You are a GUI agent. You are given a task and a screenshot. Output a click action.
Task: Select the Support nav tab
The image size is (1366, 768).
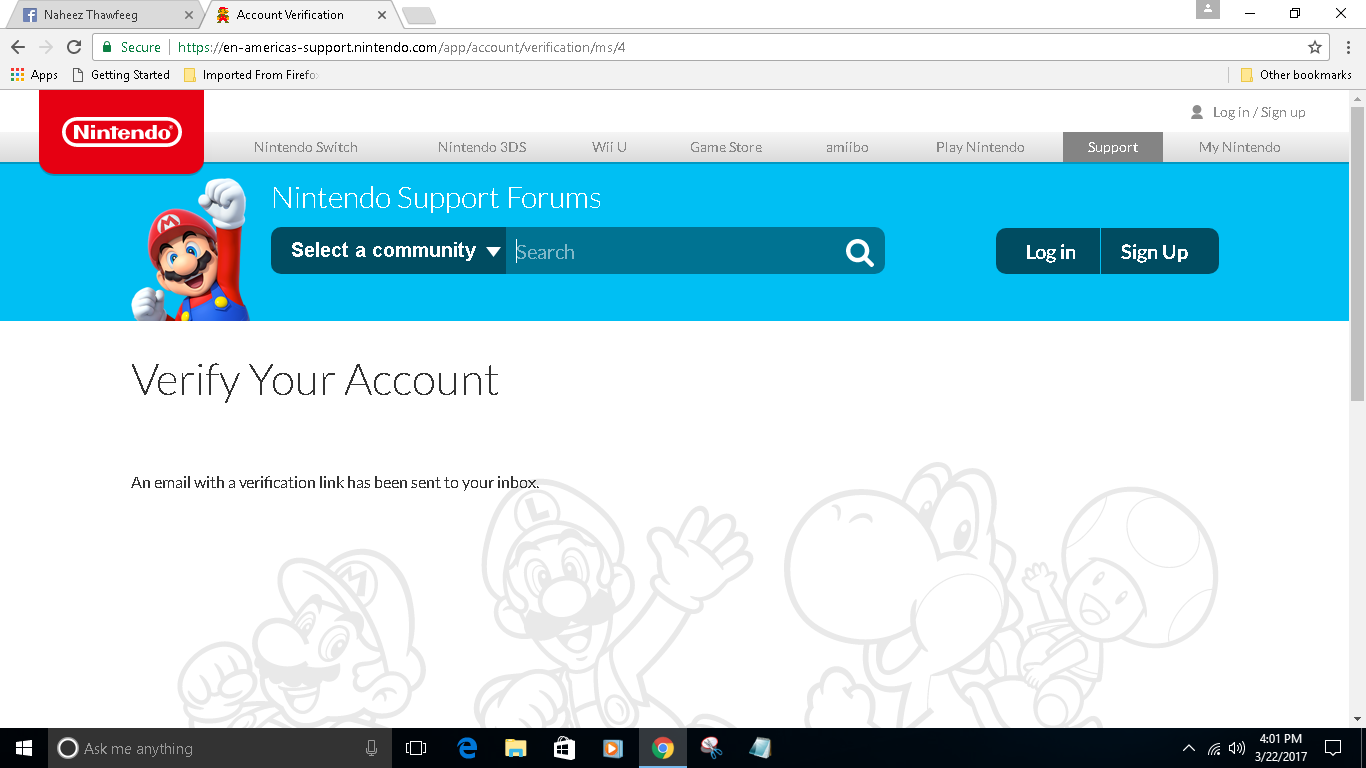pos(1113,147)
